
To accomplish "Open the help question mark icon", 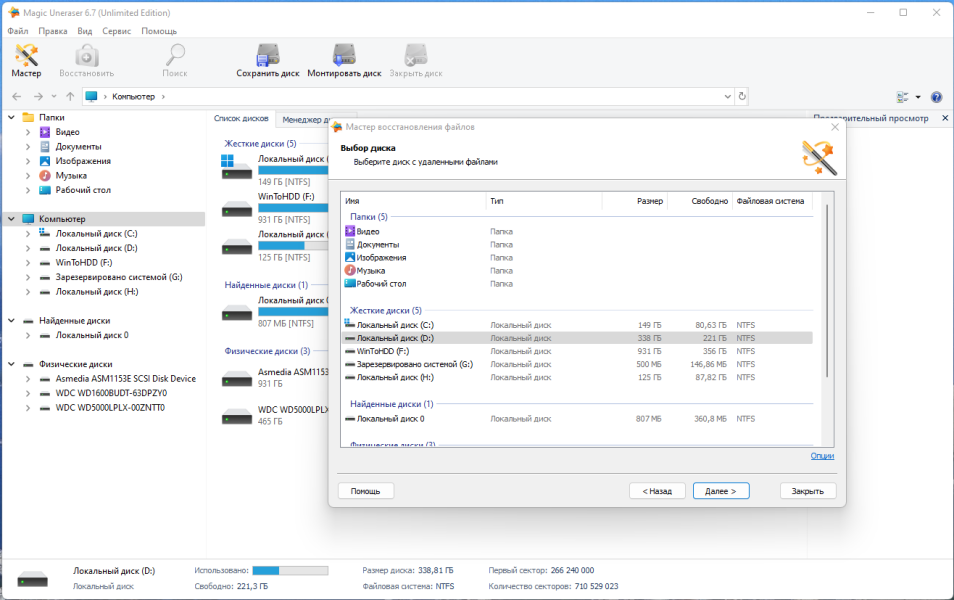I will tap(936, 97).
